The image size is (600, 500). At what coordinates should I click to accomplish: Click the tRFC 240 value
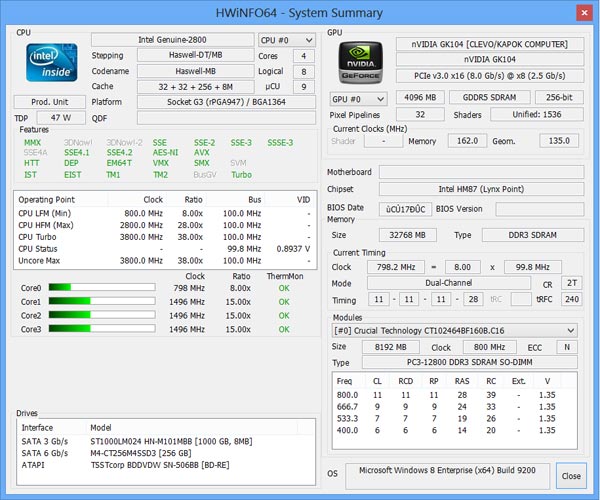[572, 299]
